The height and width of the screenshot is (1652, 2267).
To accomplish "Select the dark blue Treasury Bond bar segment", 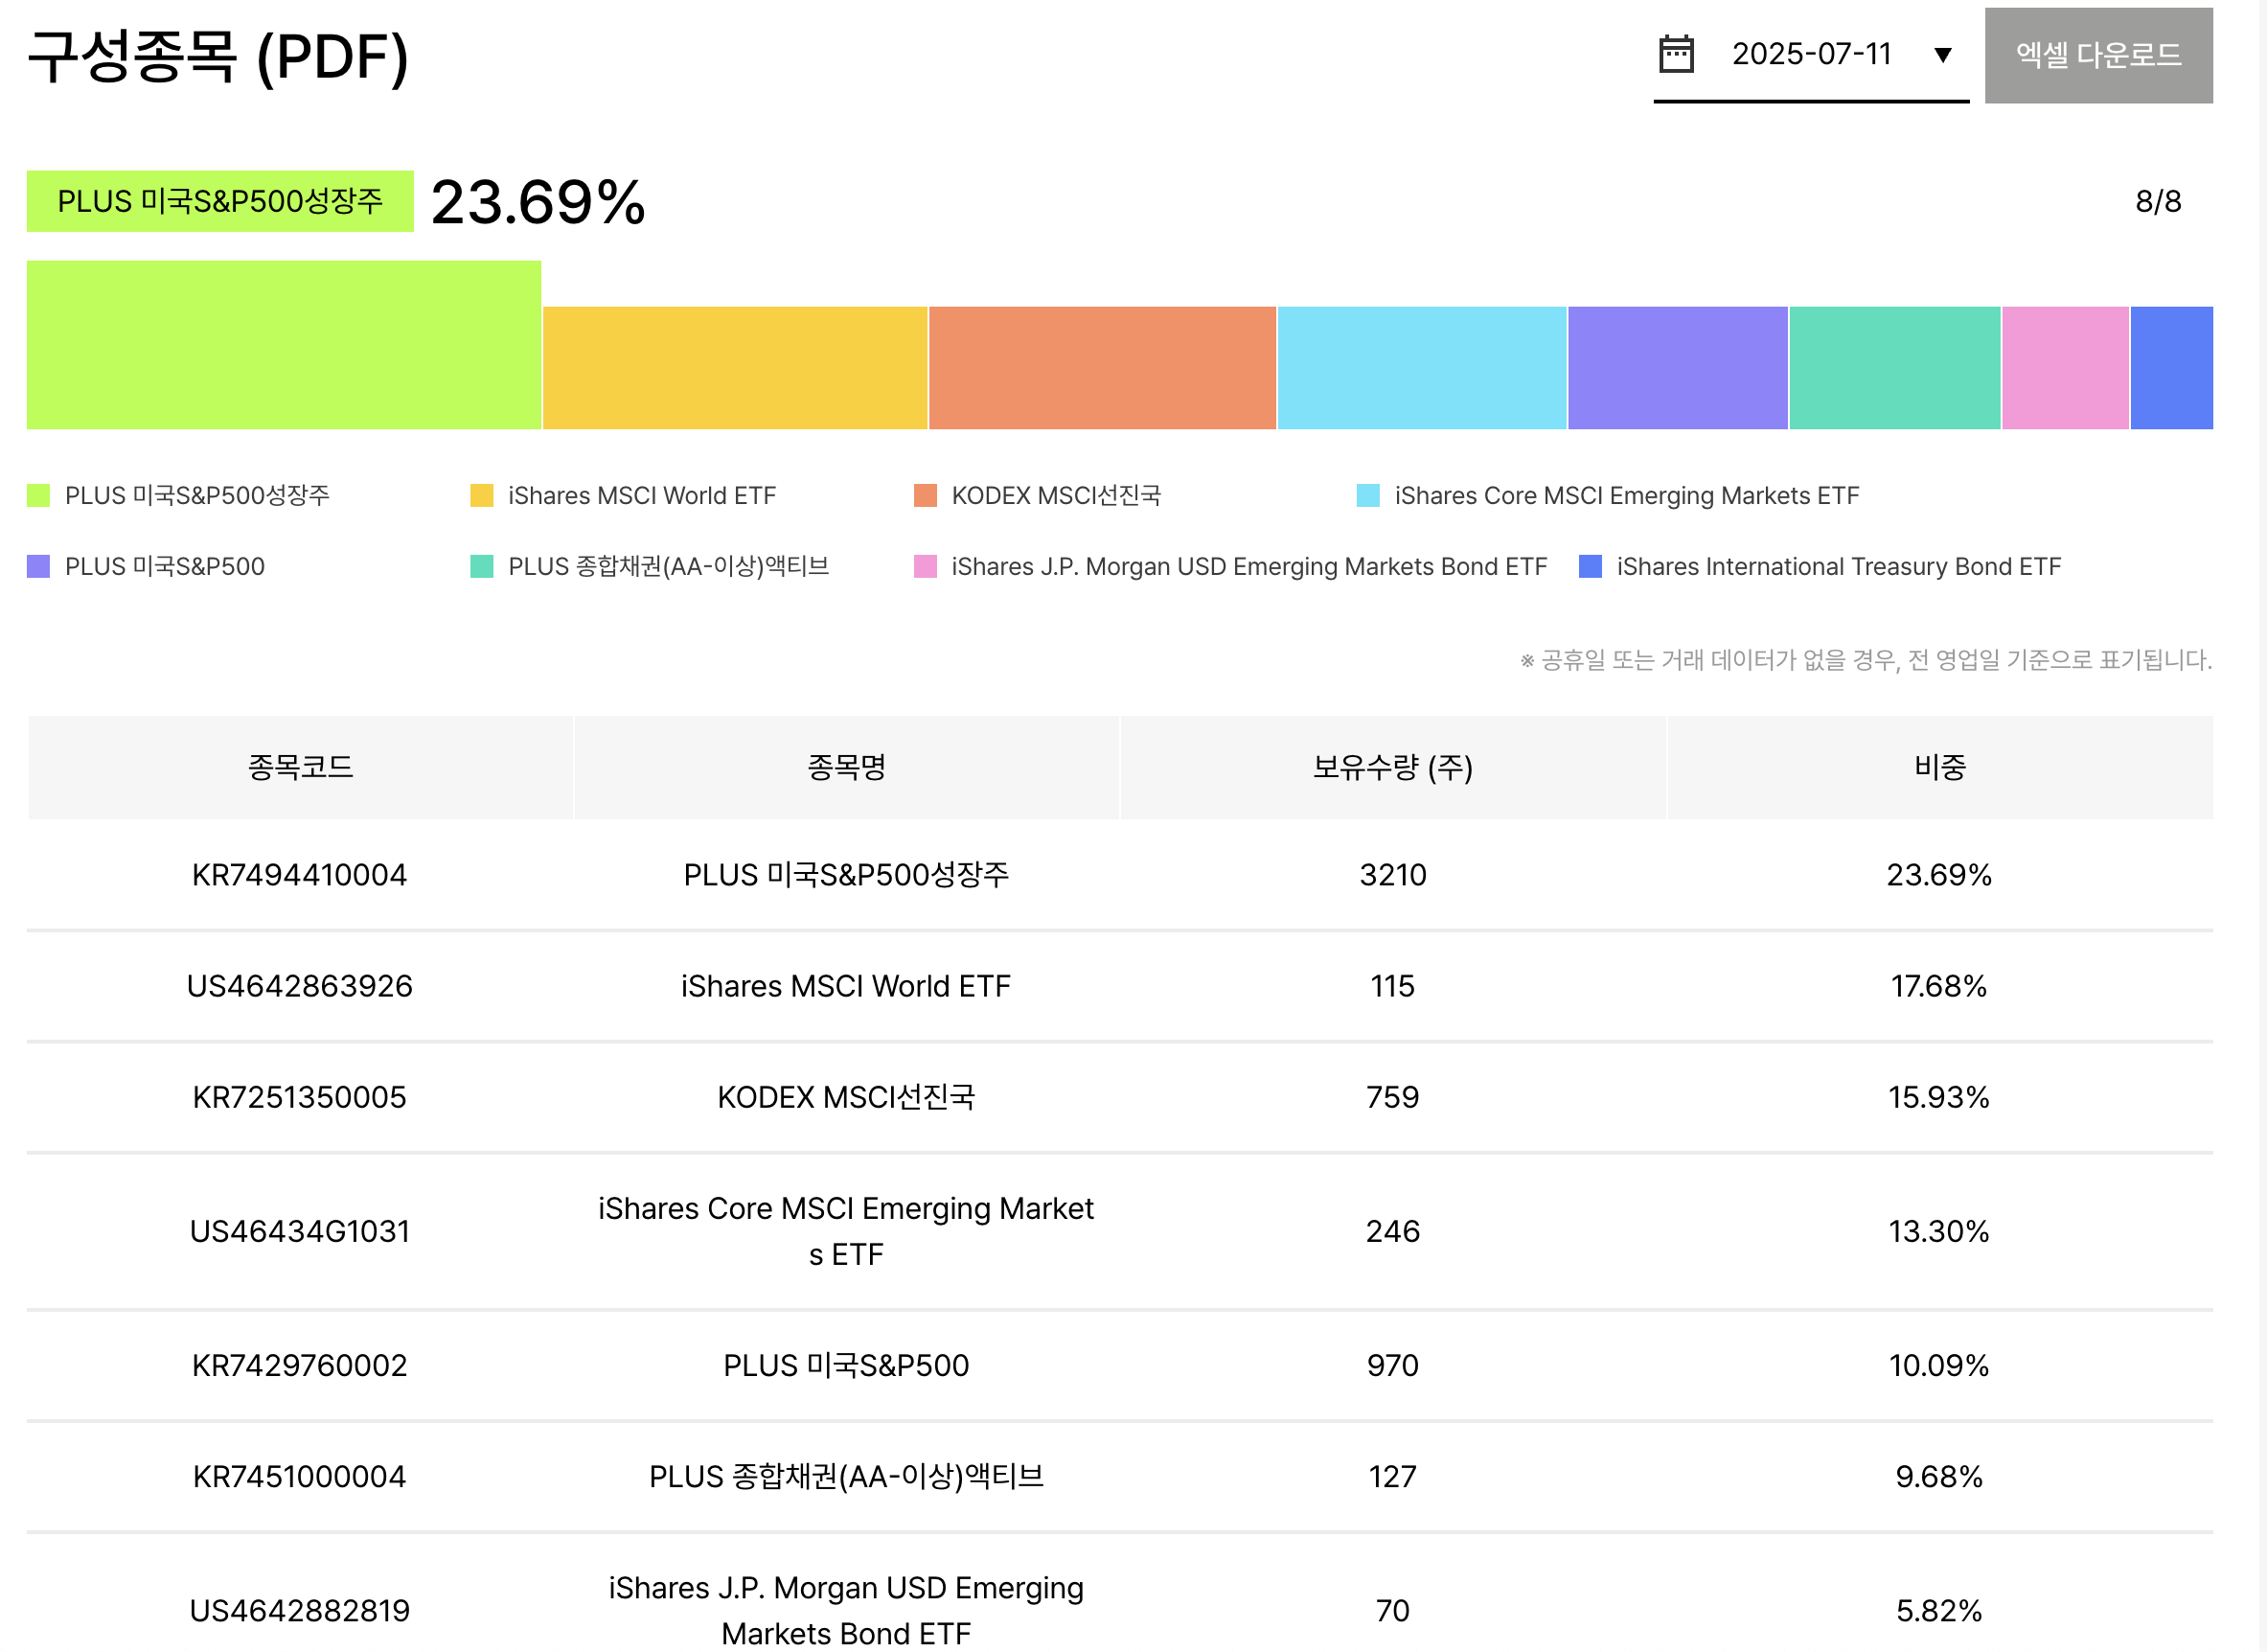I will coord(2171,368).
